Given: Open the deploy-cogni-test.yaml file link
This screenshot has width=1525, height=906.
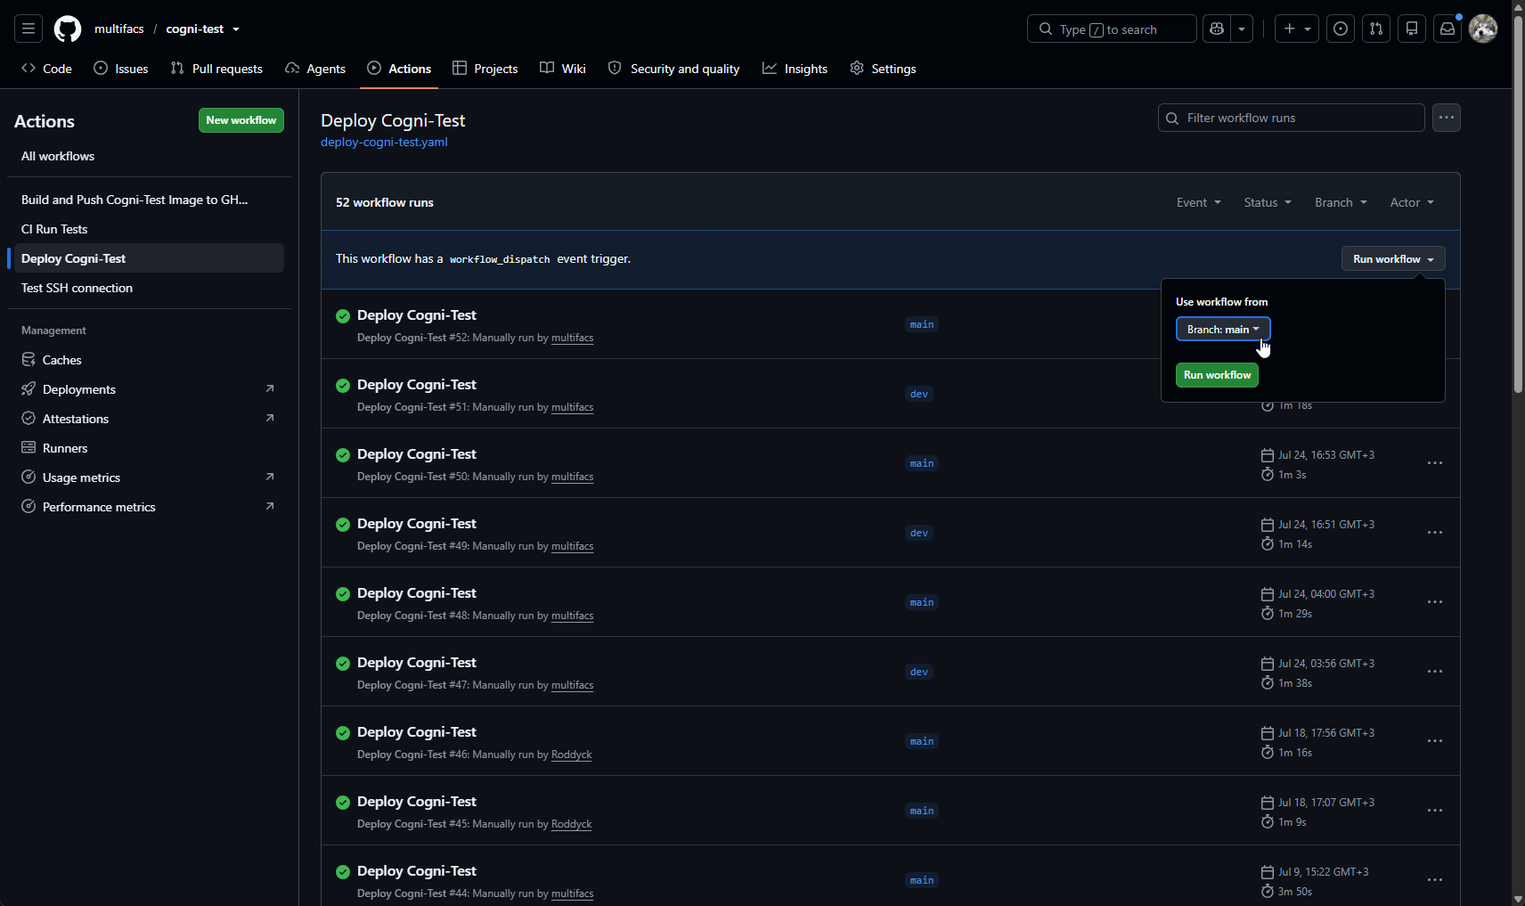Looking at the screenshot, I should pos(384,142).
